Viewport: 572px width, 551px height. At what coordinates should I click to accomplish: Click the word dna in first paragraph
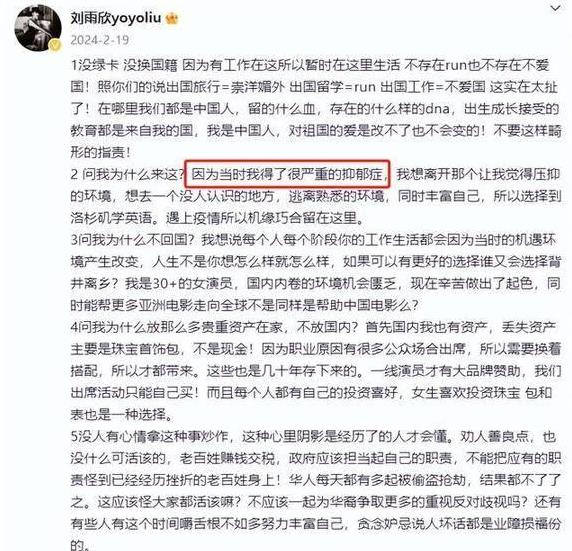(438, 109)
